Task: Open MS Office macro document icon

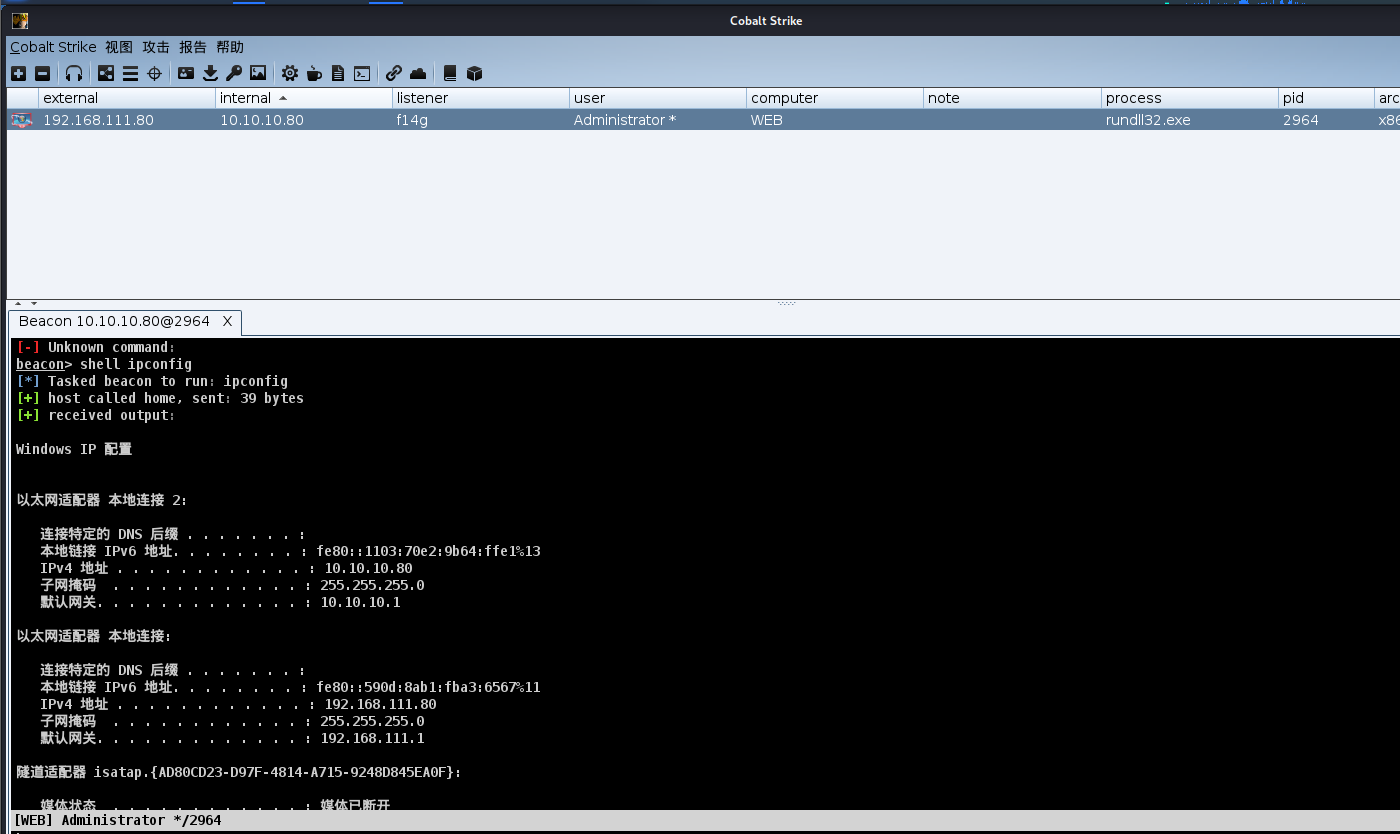Action: tap(338, 73)
